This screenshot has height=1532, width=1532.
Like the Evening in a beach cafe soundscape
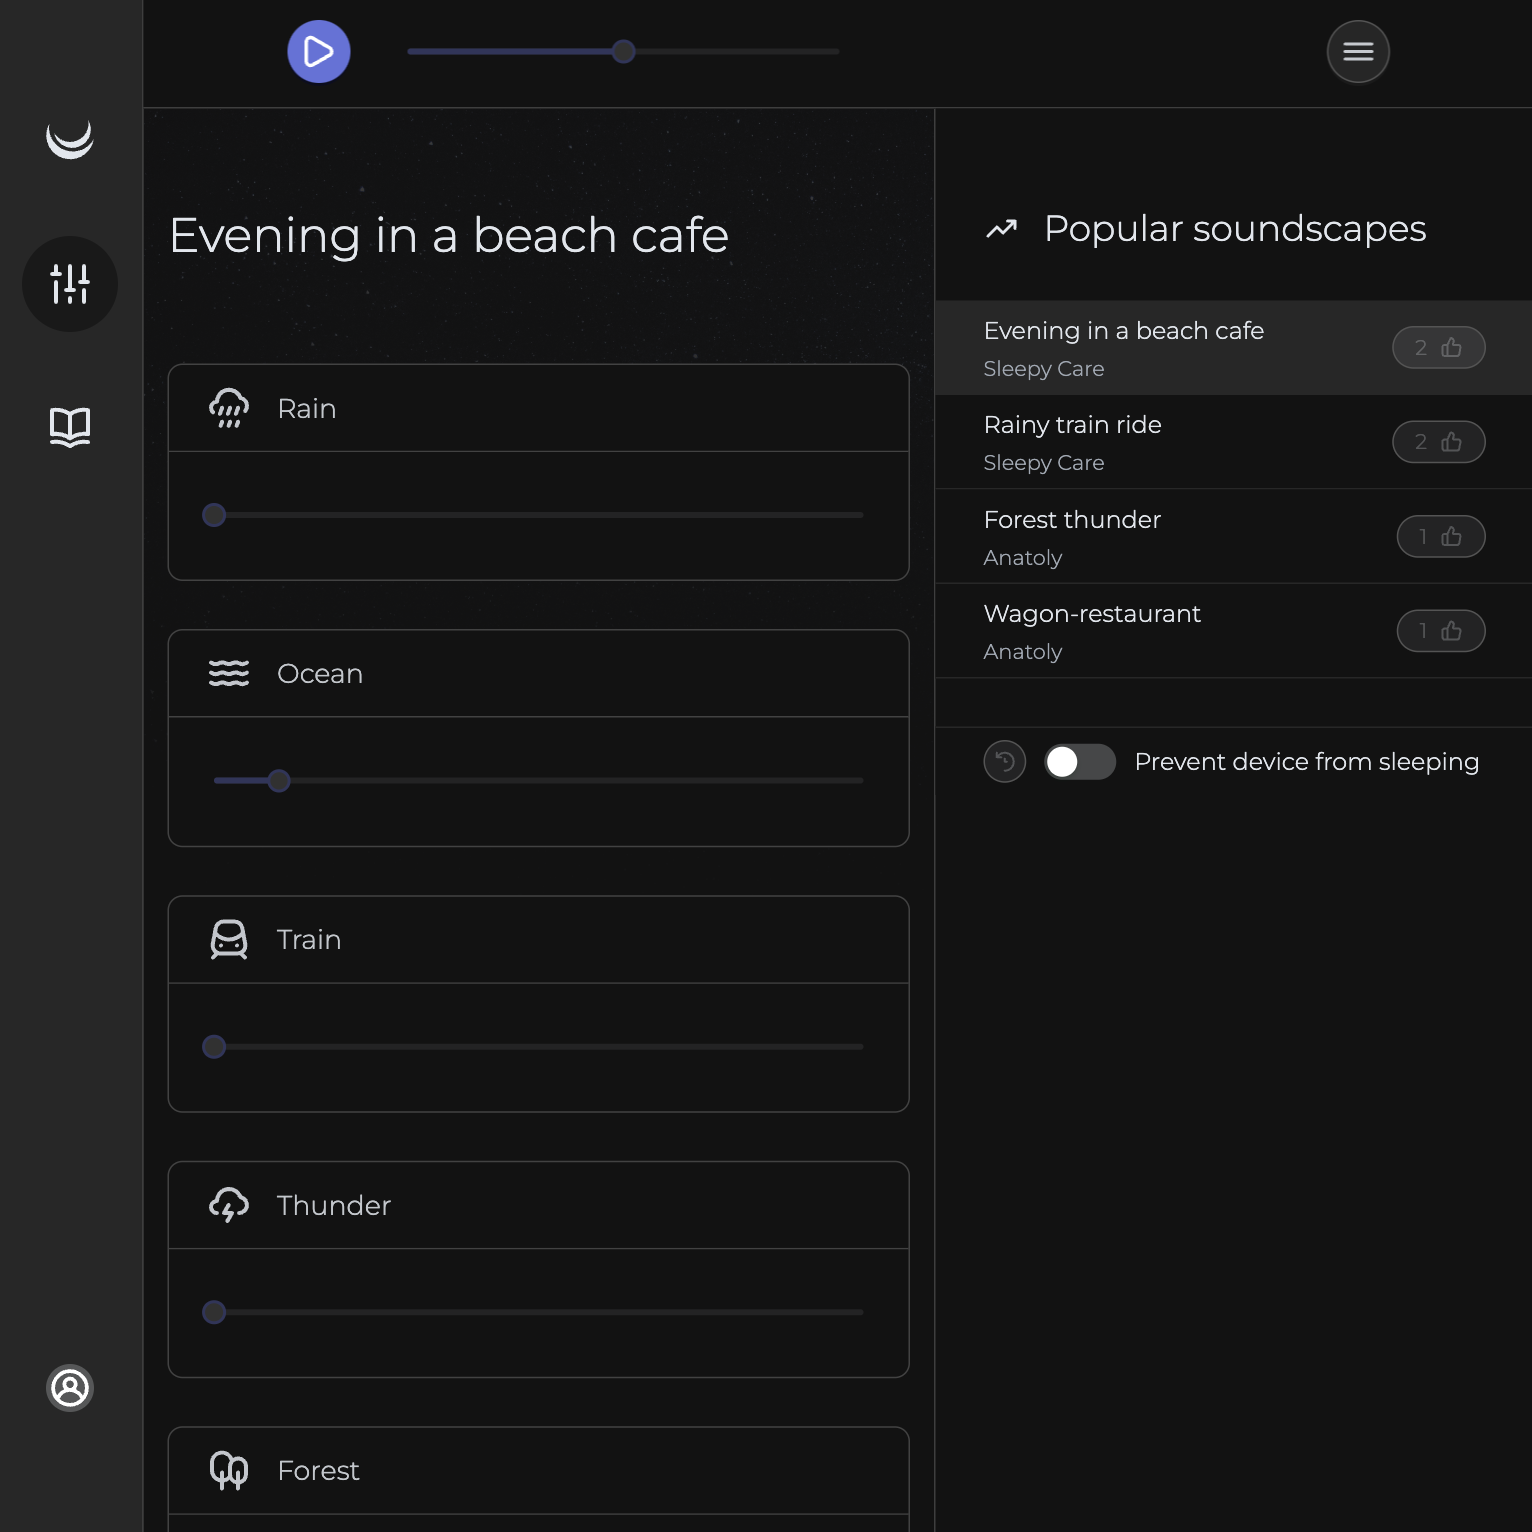(1438, 348)
